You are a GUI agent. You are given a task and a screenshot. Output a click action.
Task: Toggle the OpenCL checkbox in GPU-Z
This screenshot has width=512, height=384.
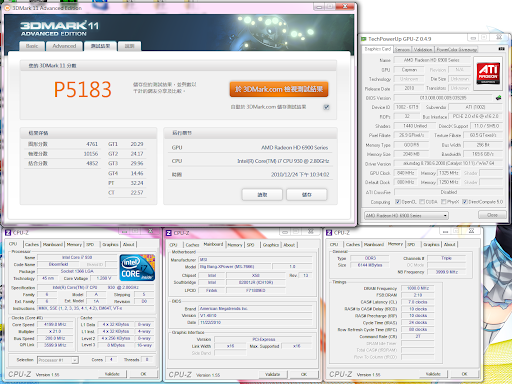[397, 202]
